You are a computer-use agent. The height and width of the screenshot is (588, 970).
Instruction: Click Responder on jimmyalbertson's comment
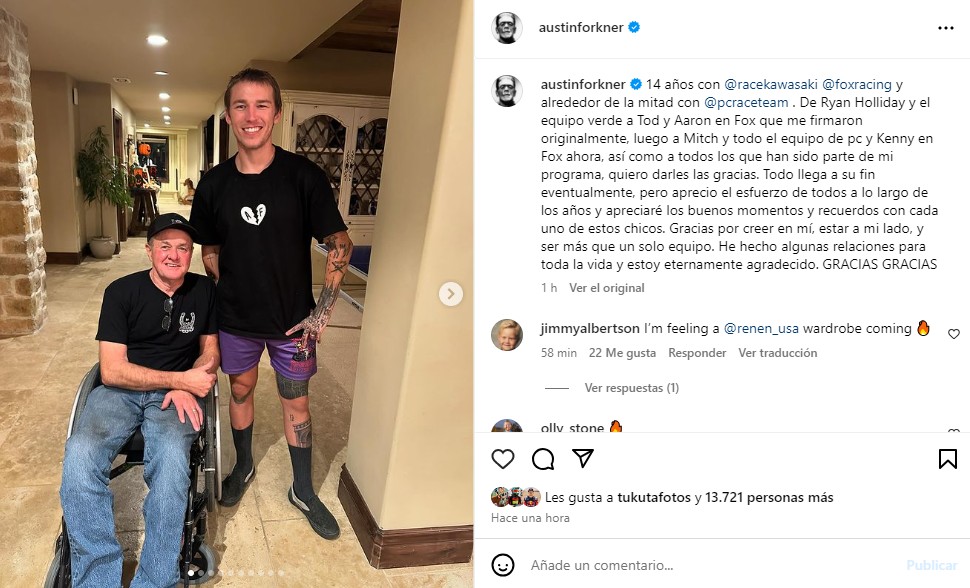tap(697, 353)
